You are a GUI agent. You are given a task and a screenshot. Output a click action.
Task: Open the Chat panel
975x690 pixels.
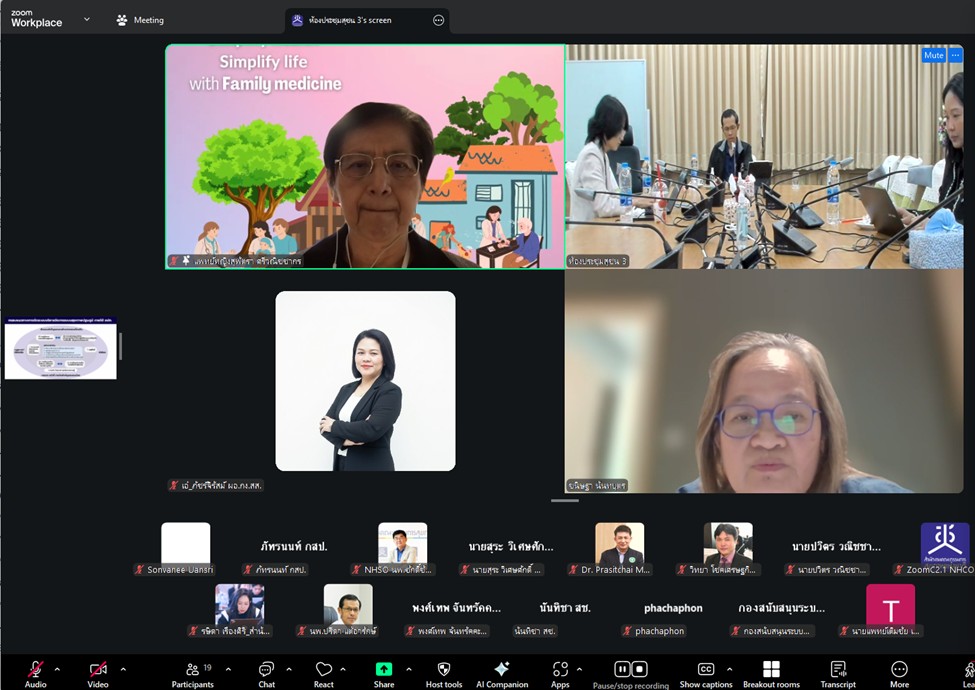coord(266,670)
